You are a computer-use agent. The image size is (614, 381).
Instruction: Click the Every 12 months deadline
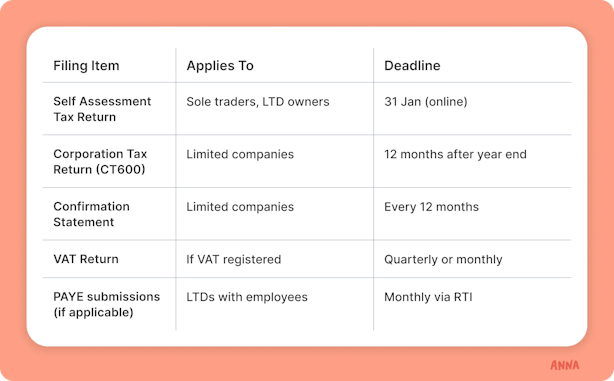click(431, 206)
